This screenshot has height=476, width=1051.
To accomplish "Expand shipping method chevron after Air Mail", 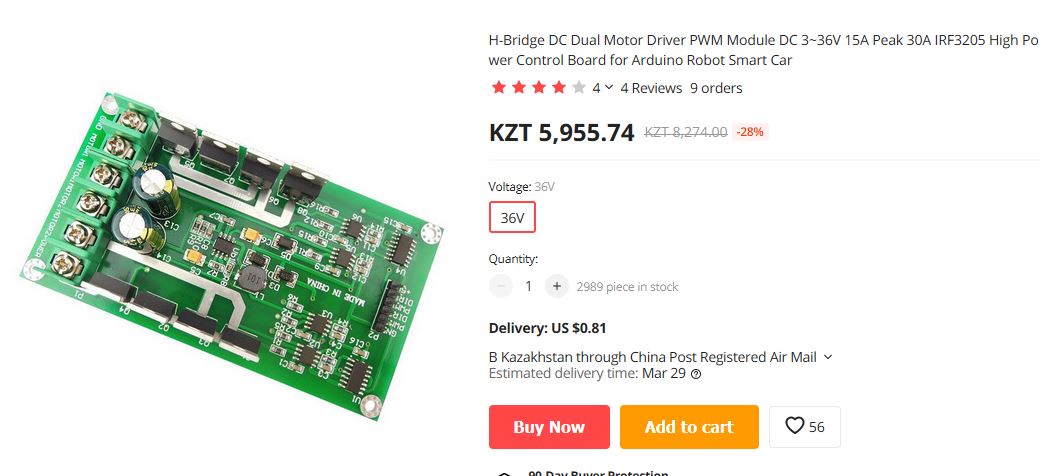I will coord(828,357).
